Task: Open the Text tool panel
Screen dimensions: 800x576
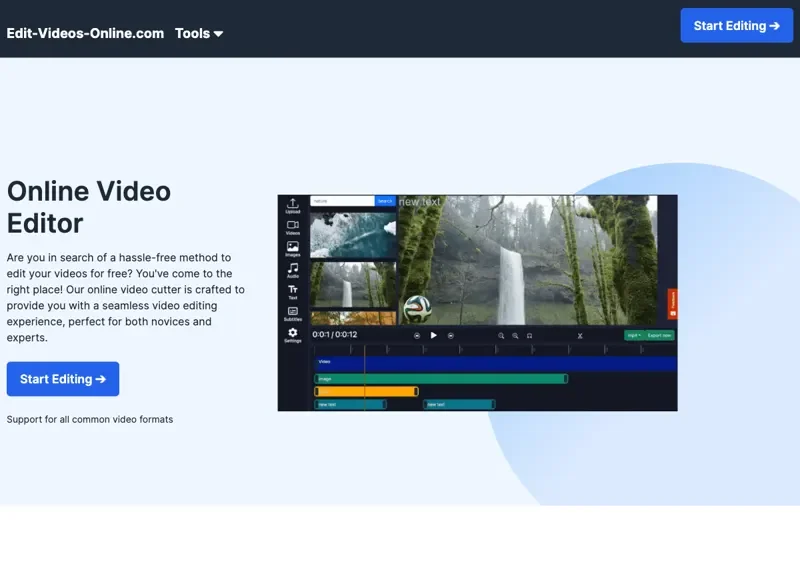Action: [293, 289]
